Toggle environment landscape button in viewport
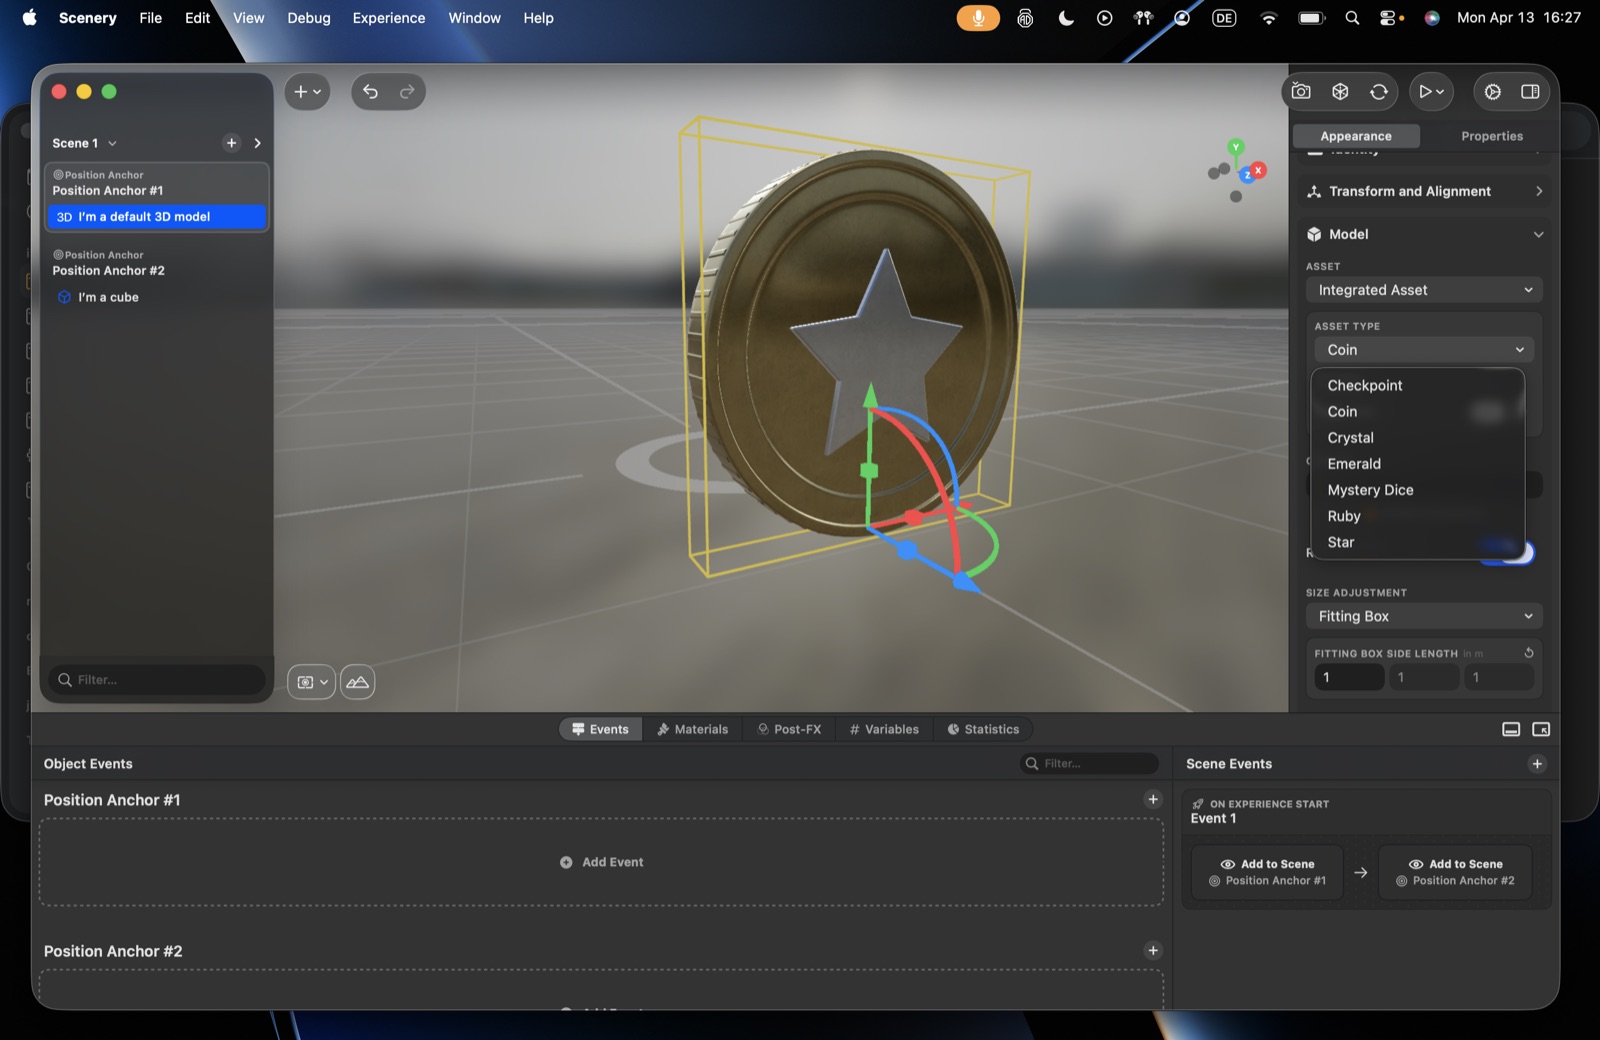1600x1040 pixels. pos(357,682)
